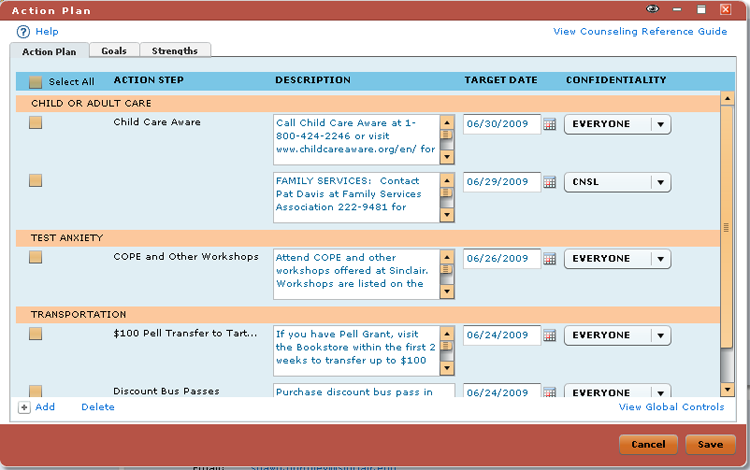
Task: Open the CNSL confidentiality dropdown
Action: pos(660,183)
